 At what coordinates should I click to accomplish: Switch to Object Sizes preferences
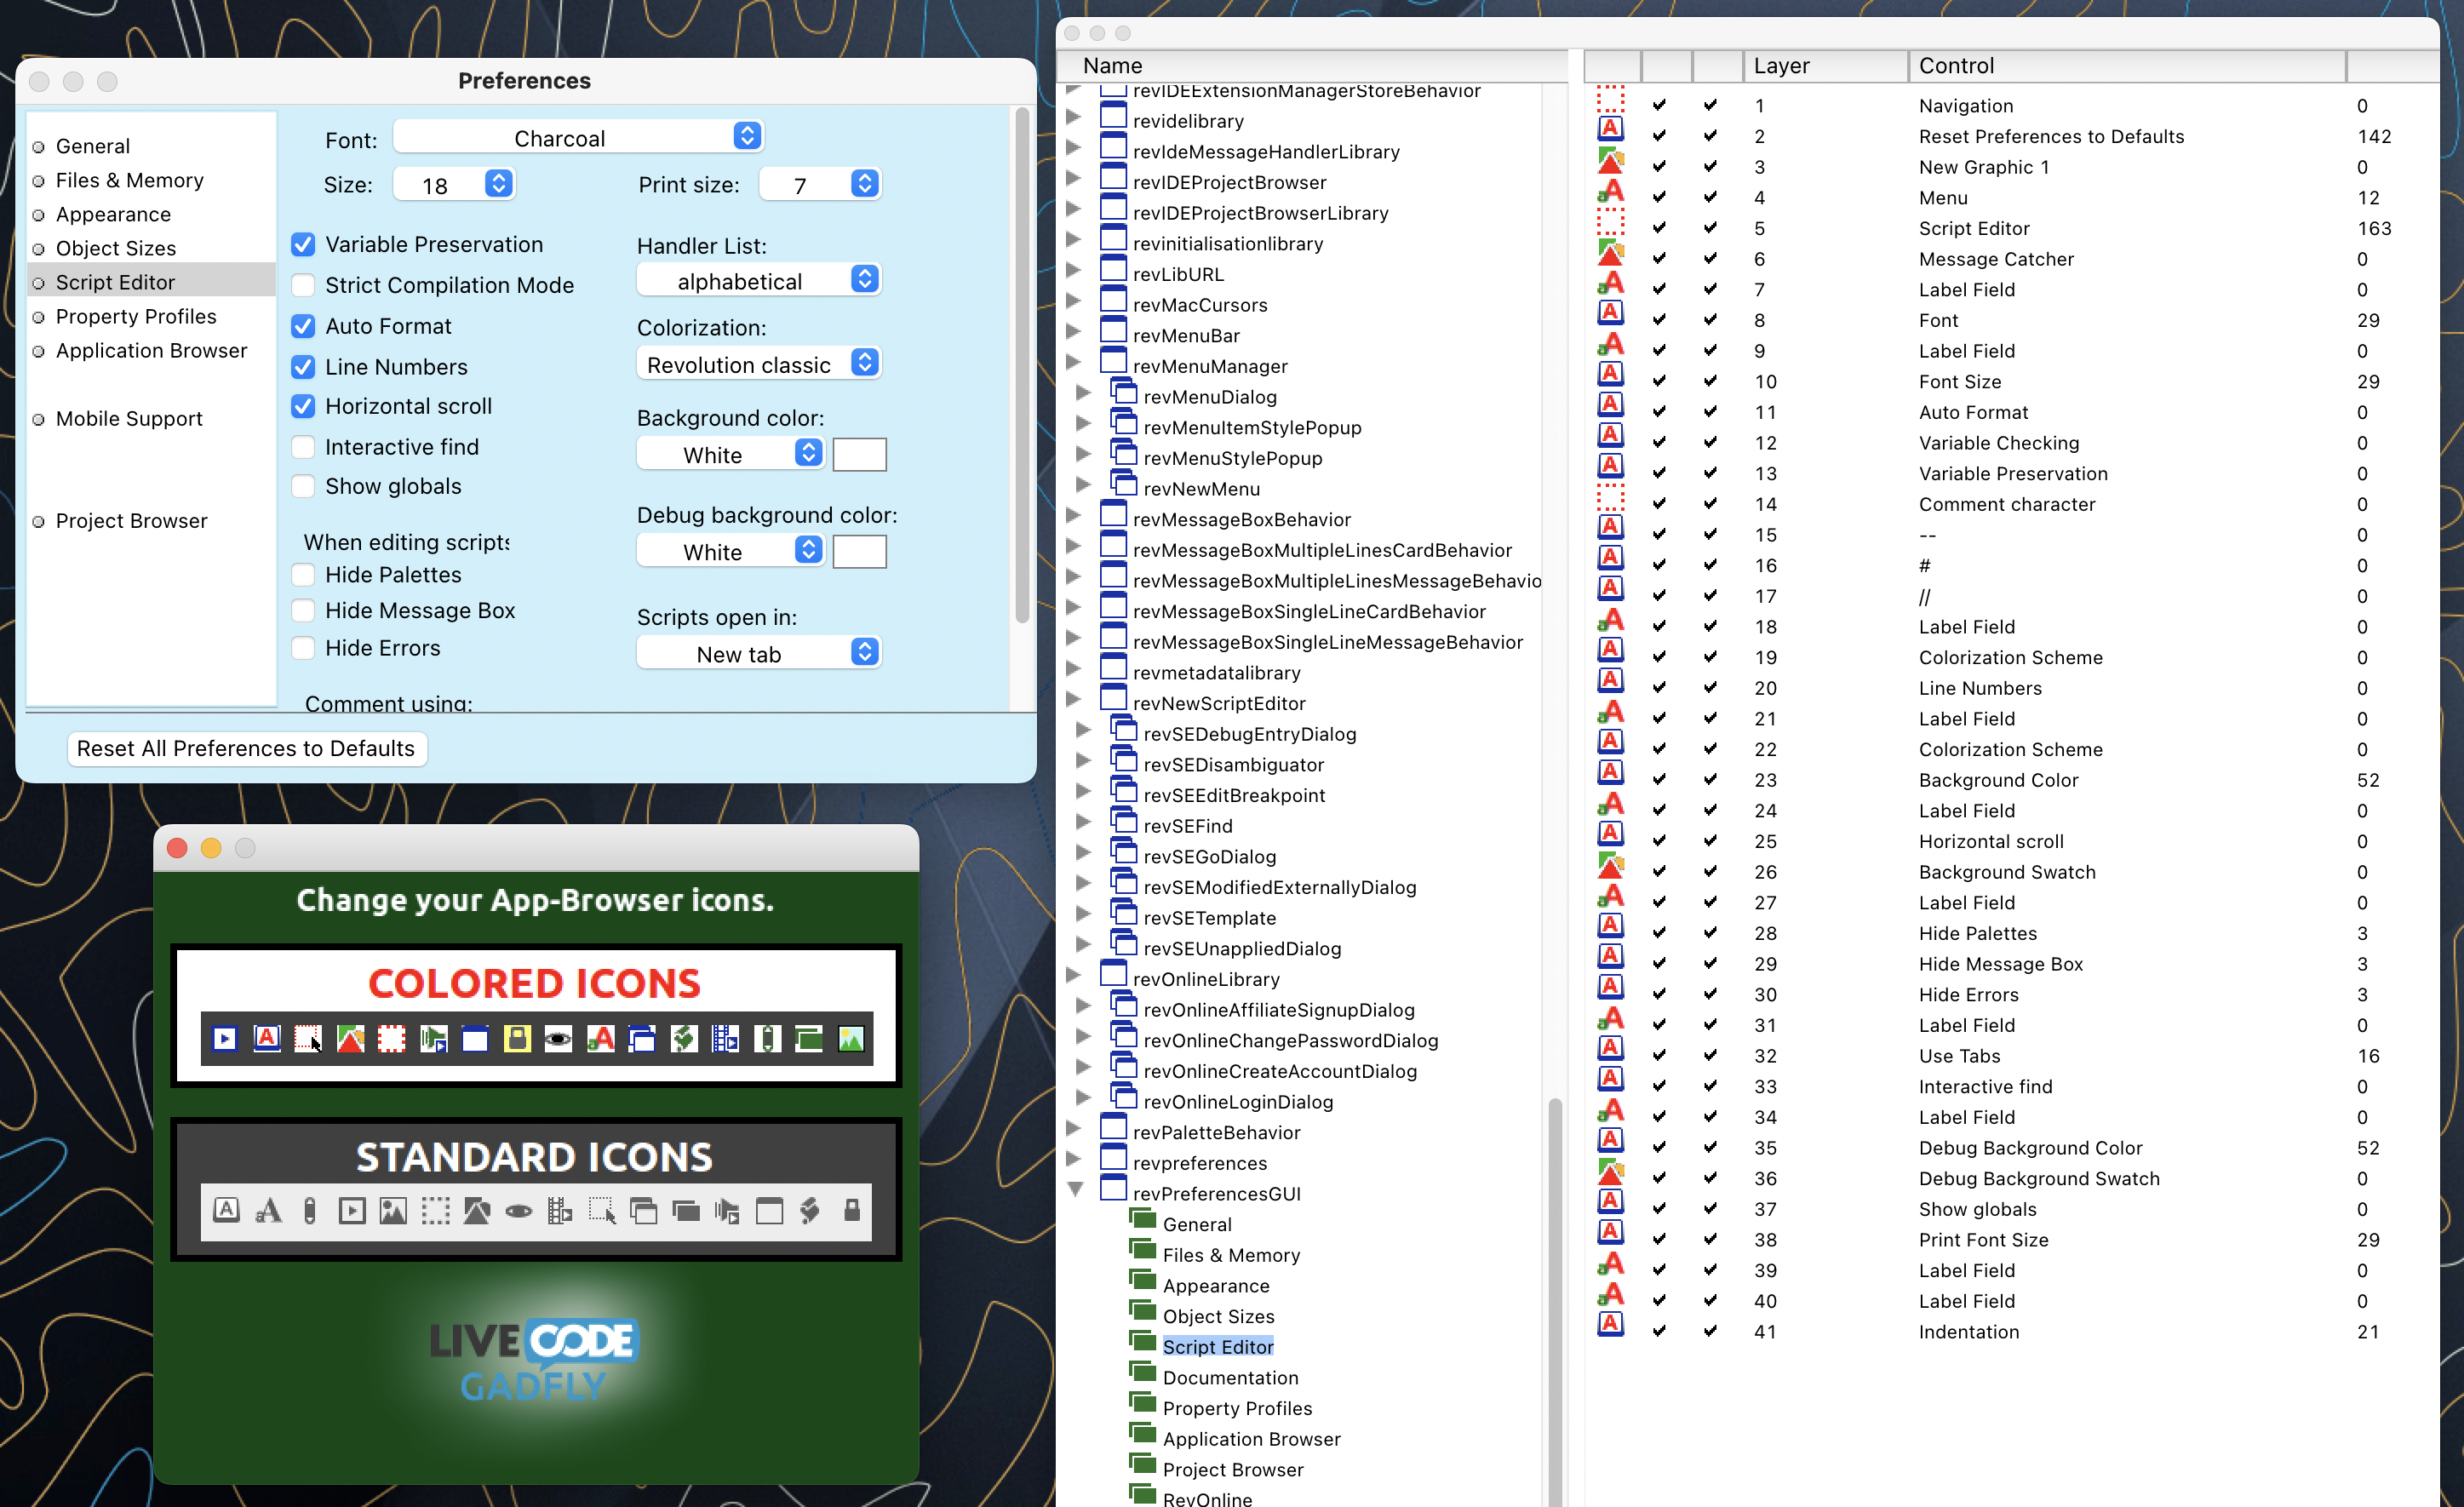tap(115, 248)
